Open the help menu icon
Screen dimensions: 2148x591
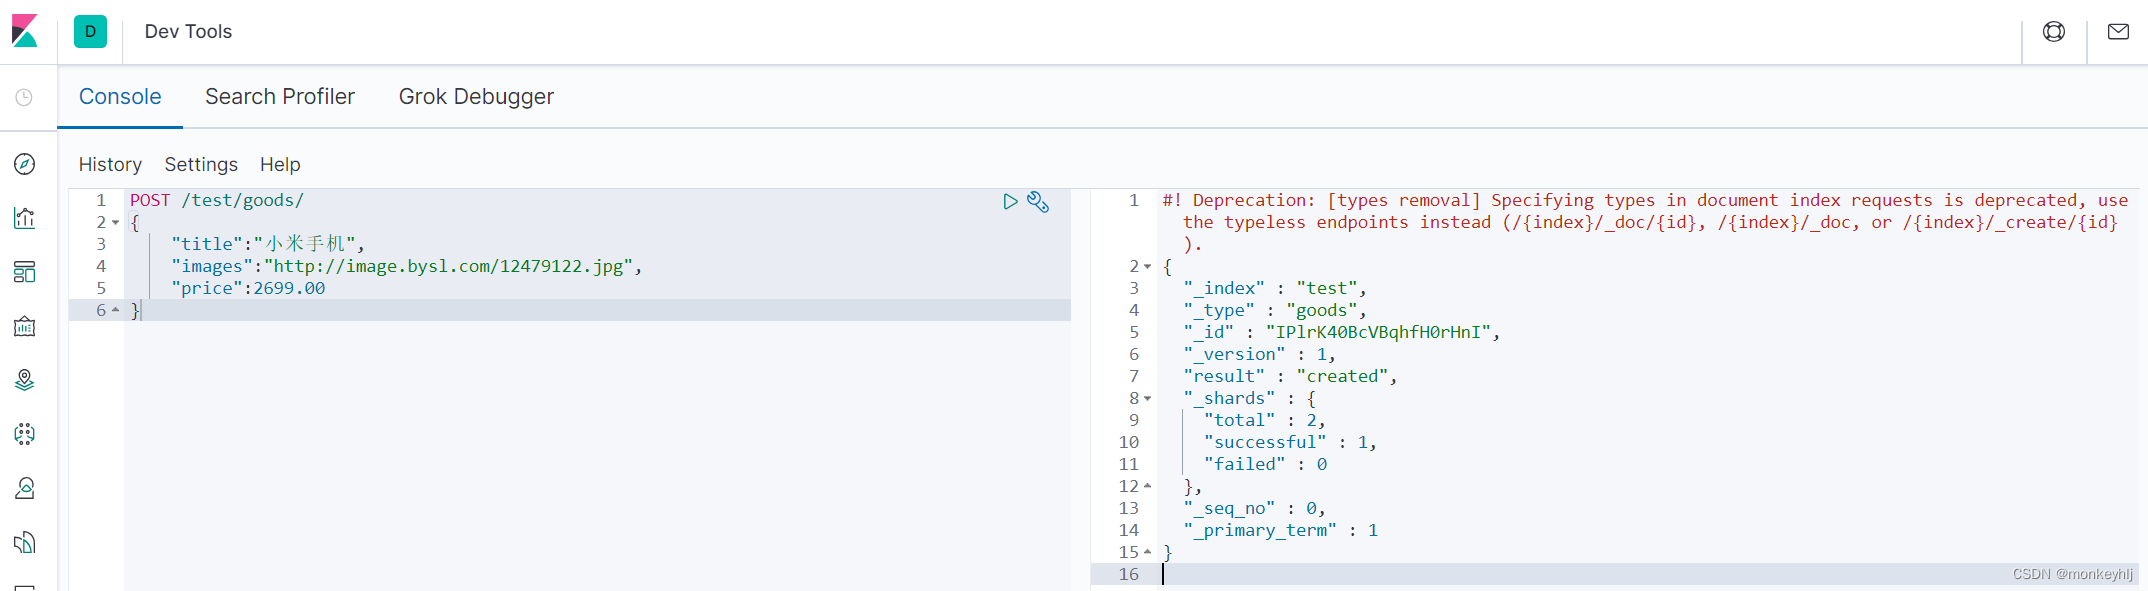(x=2054, y=32)
